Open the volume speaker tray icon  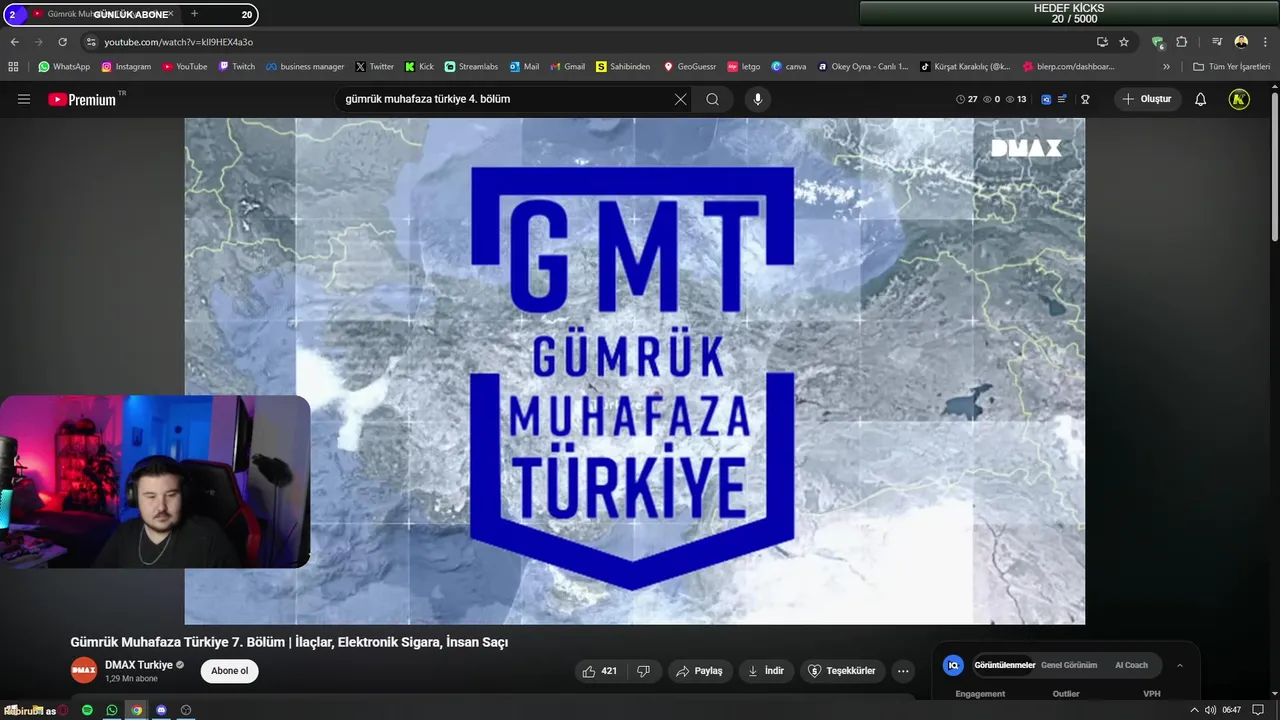(x=1211, y=710)
